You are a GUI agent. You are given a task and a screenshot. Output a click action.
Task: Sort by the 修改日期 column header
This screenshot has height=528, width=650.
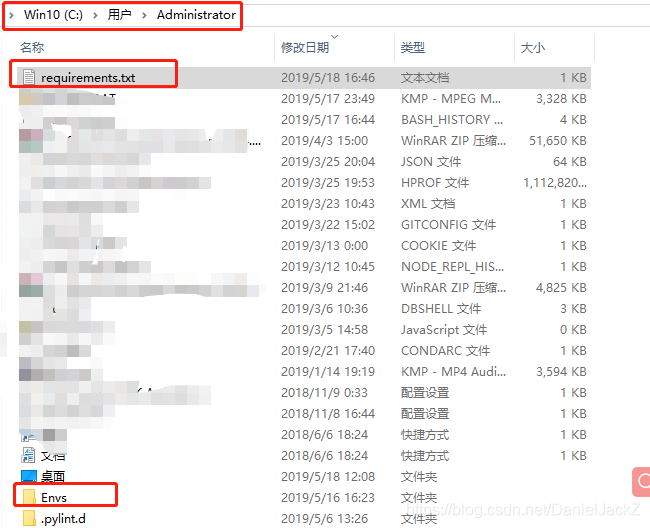(305, 47)
